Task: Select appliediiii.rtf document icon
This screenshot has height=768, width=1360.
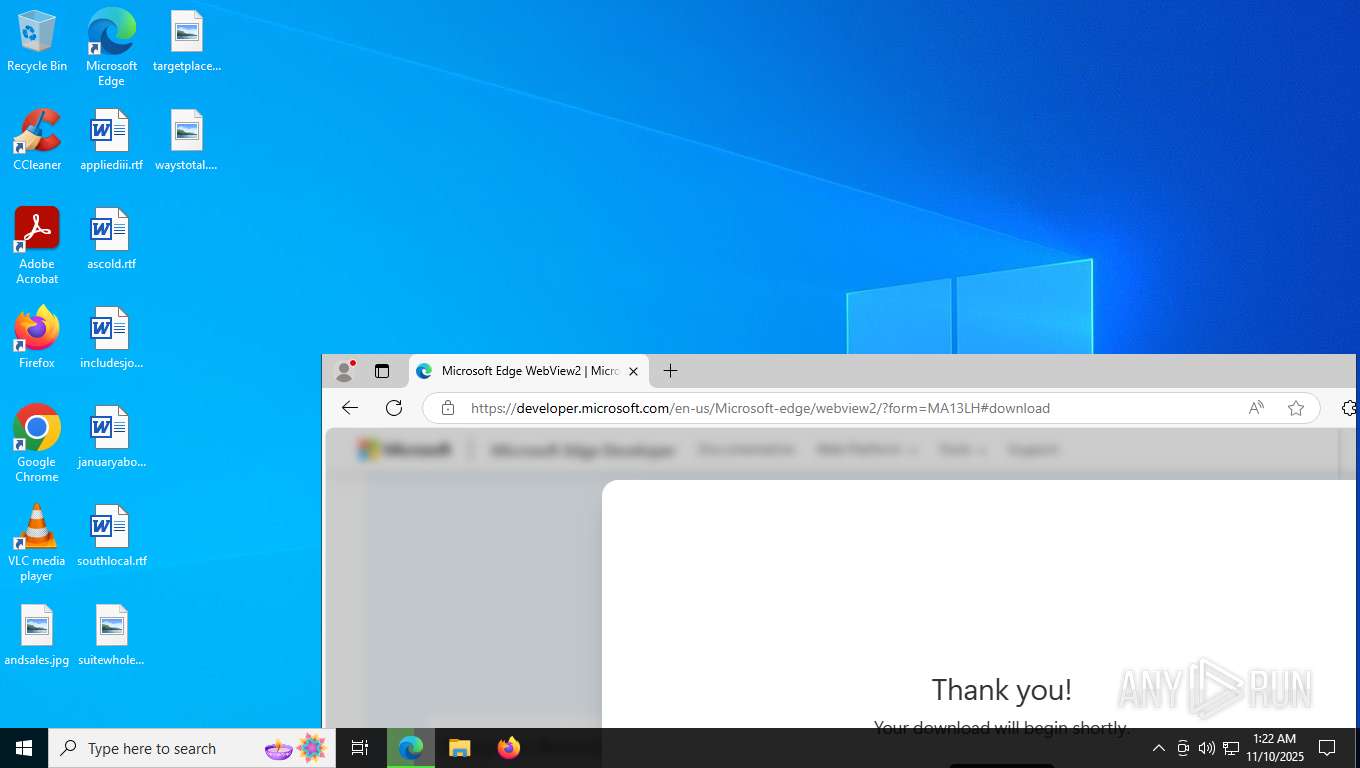Action: click(x=111, y=140)
